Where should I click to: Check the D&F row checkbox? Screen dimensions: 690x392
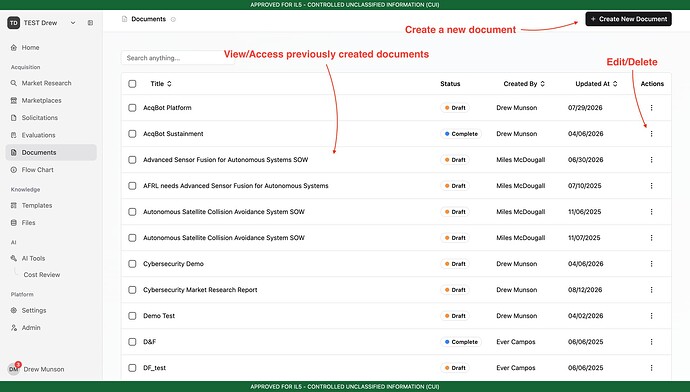coord(132,342)
